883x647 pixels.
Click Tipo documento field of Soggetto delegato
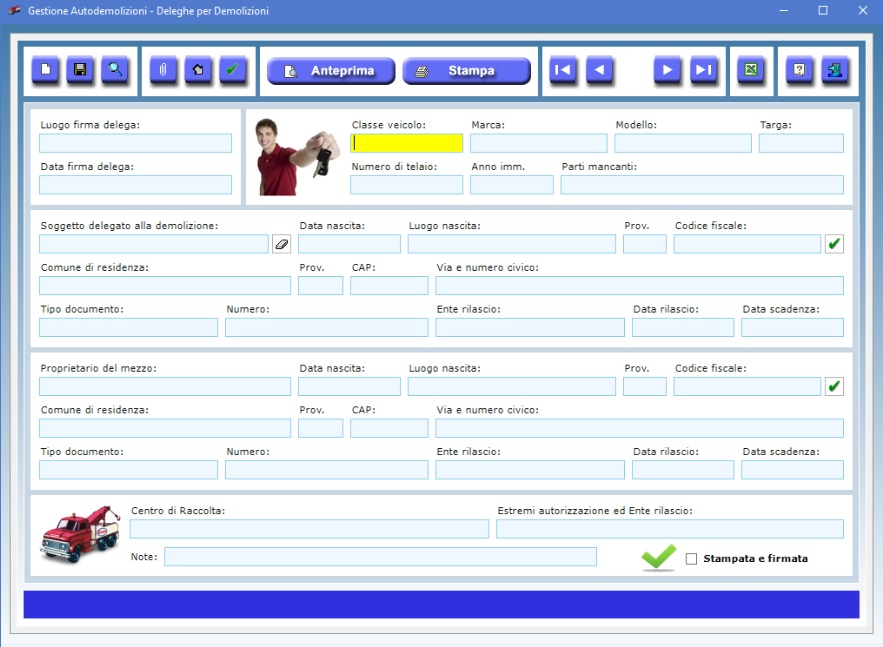pos(128,327)
